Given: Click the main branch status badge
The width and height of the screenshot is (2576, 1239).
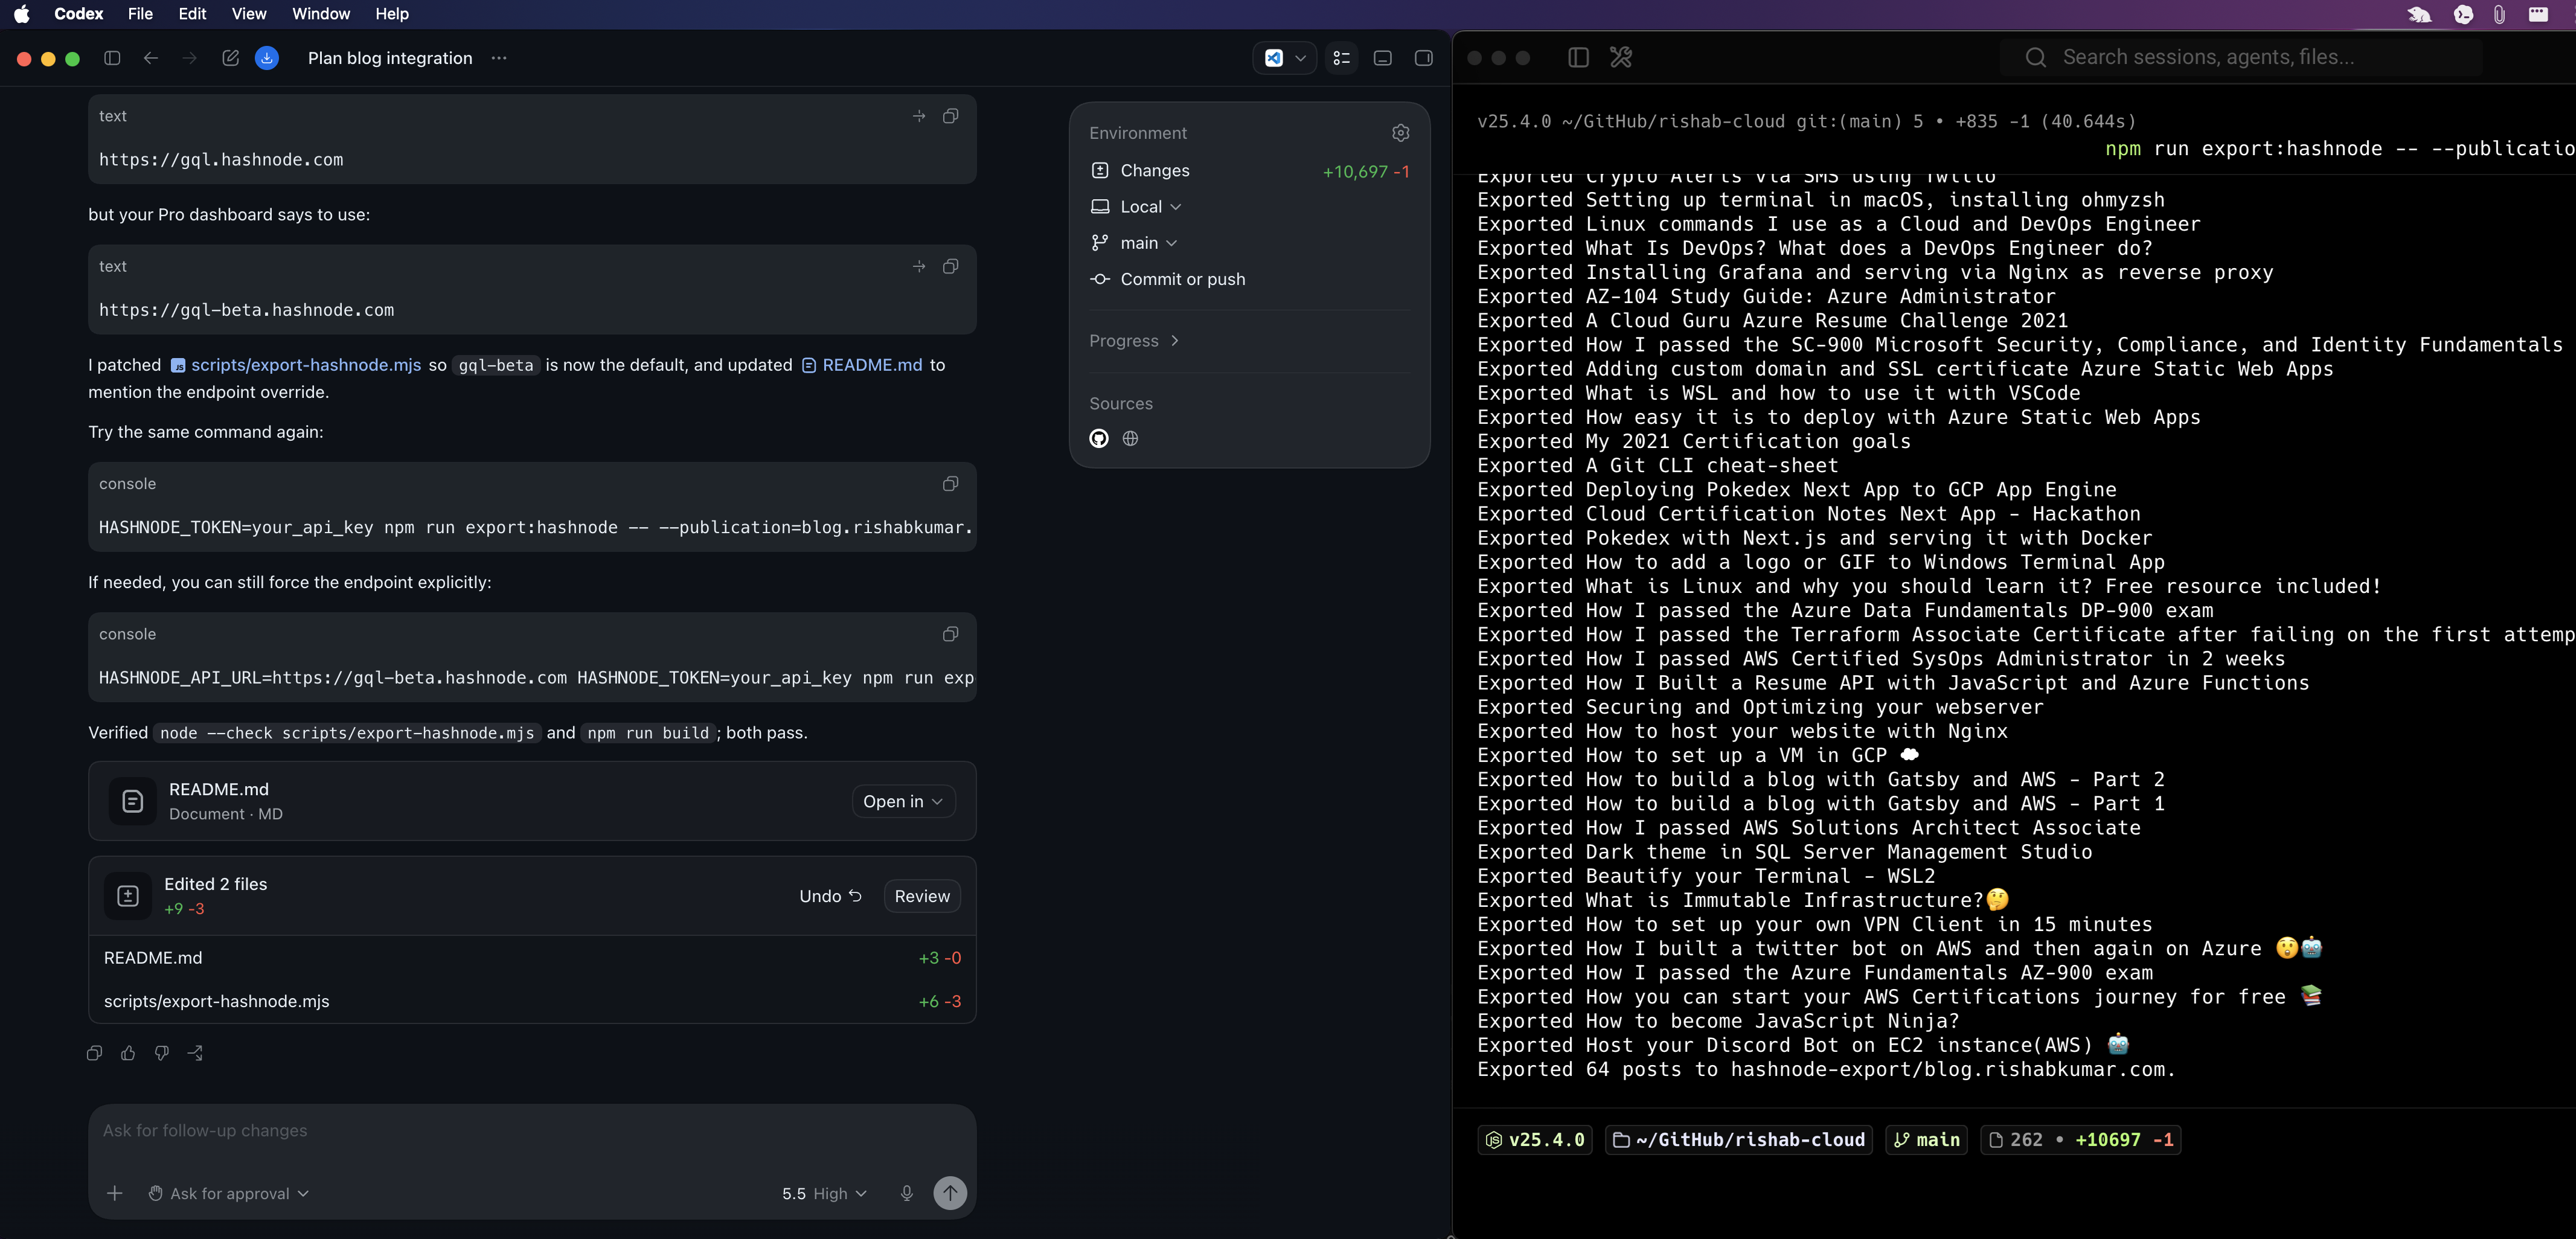Looking at the screenshot, I should (x=1926, y=1140).
